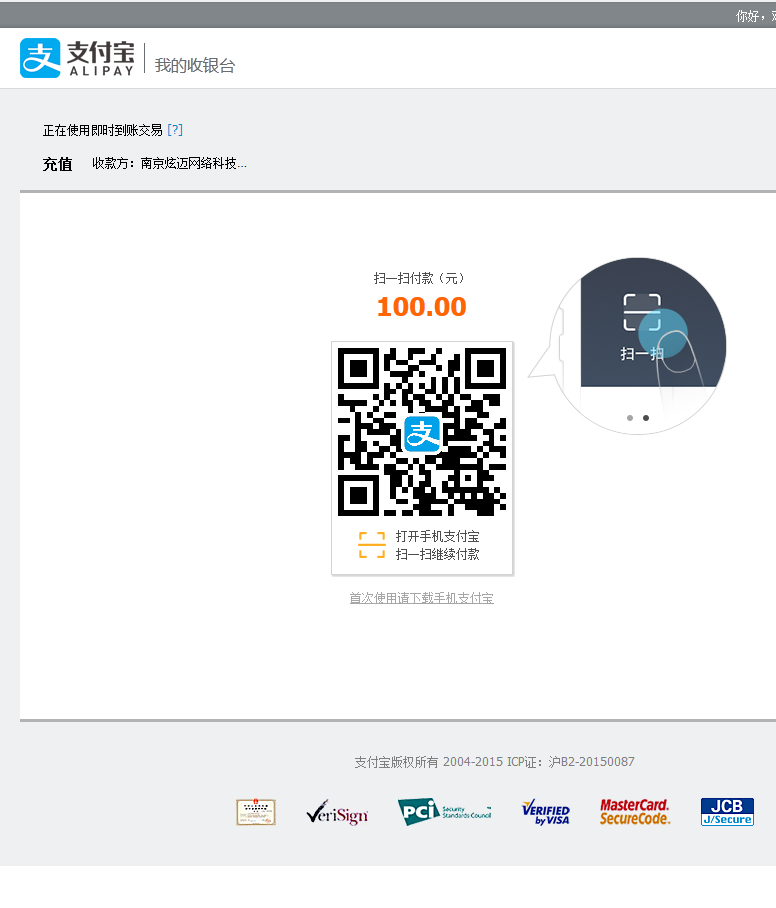Click the 扫一扫 scan illustration on phone
Viewport: 776px width, 908px height.
(x=642, y=327)
